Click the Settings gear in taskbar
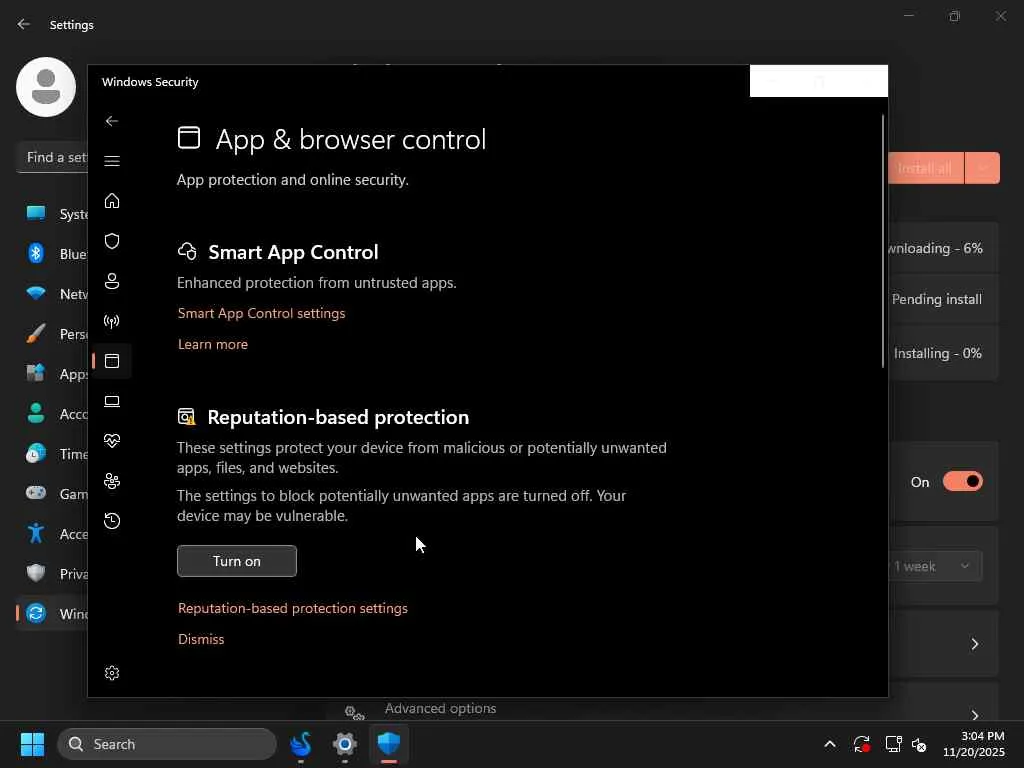 pyautogui.click(x=345, y=744)
